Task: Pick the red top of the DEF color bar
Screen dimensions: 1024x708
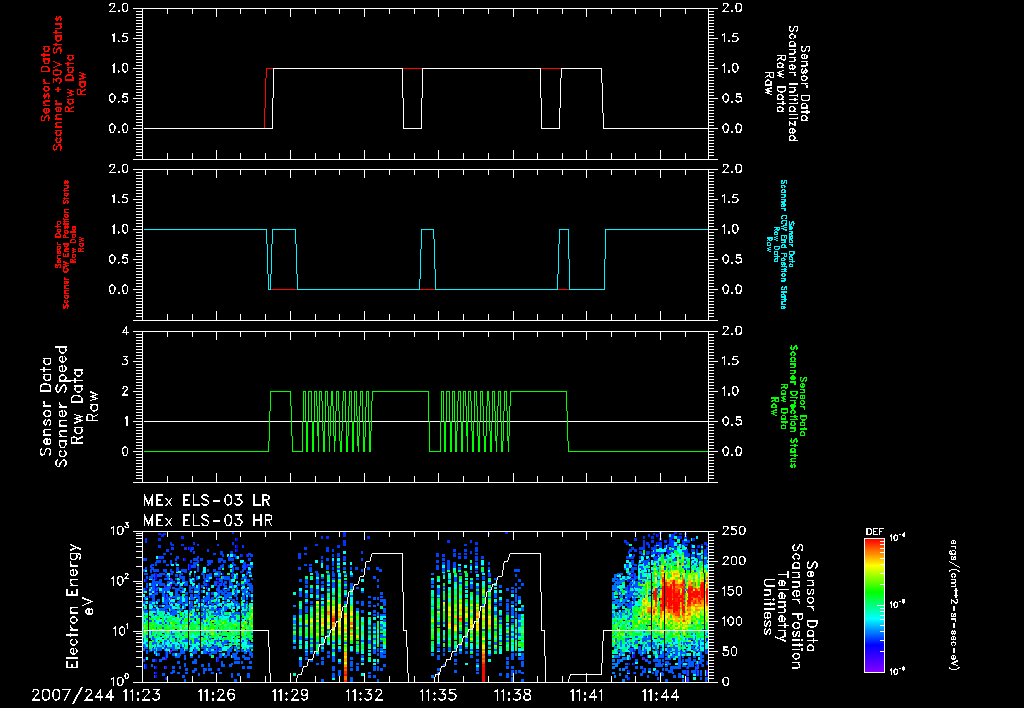Action: coord(874,543)
